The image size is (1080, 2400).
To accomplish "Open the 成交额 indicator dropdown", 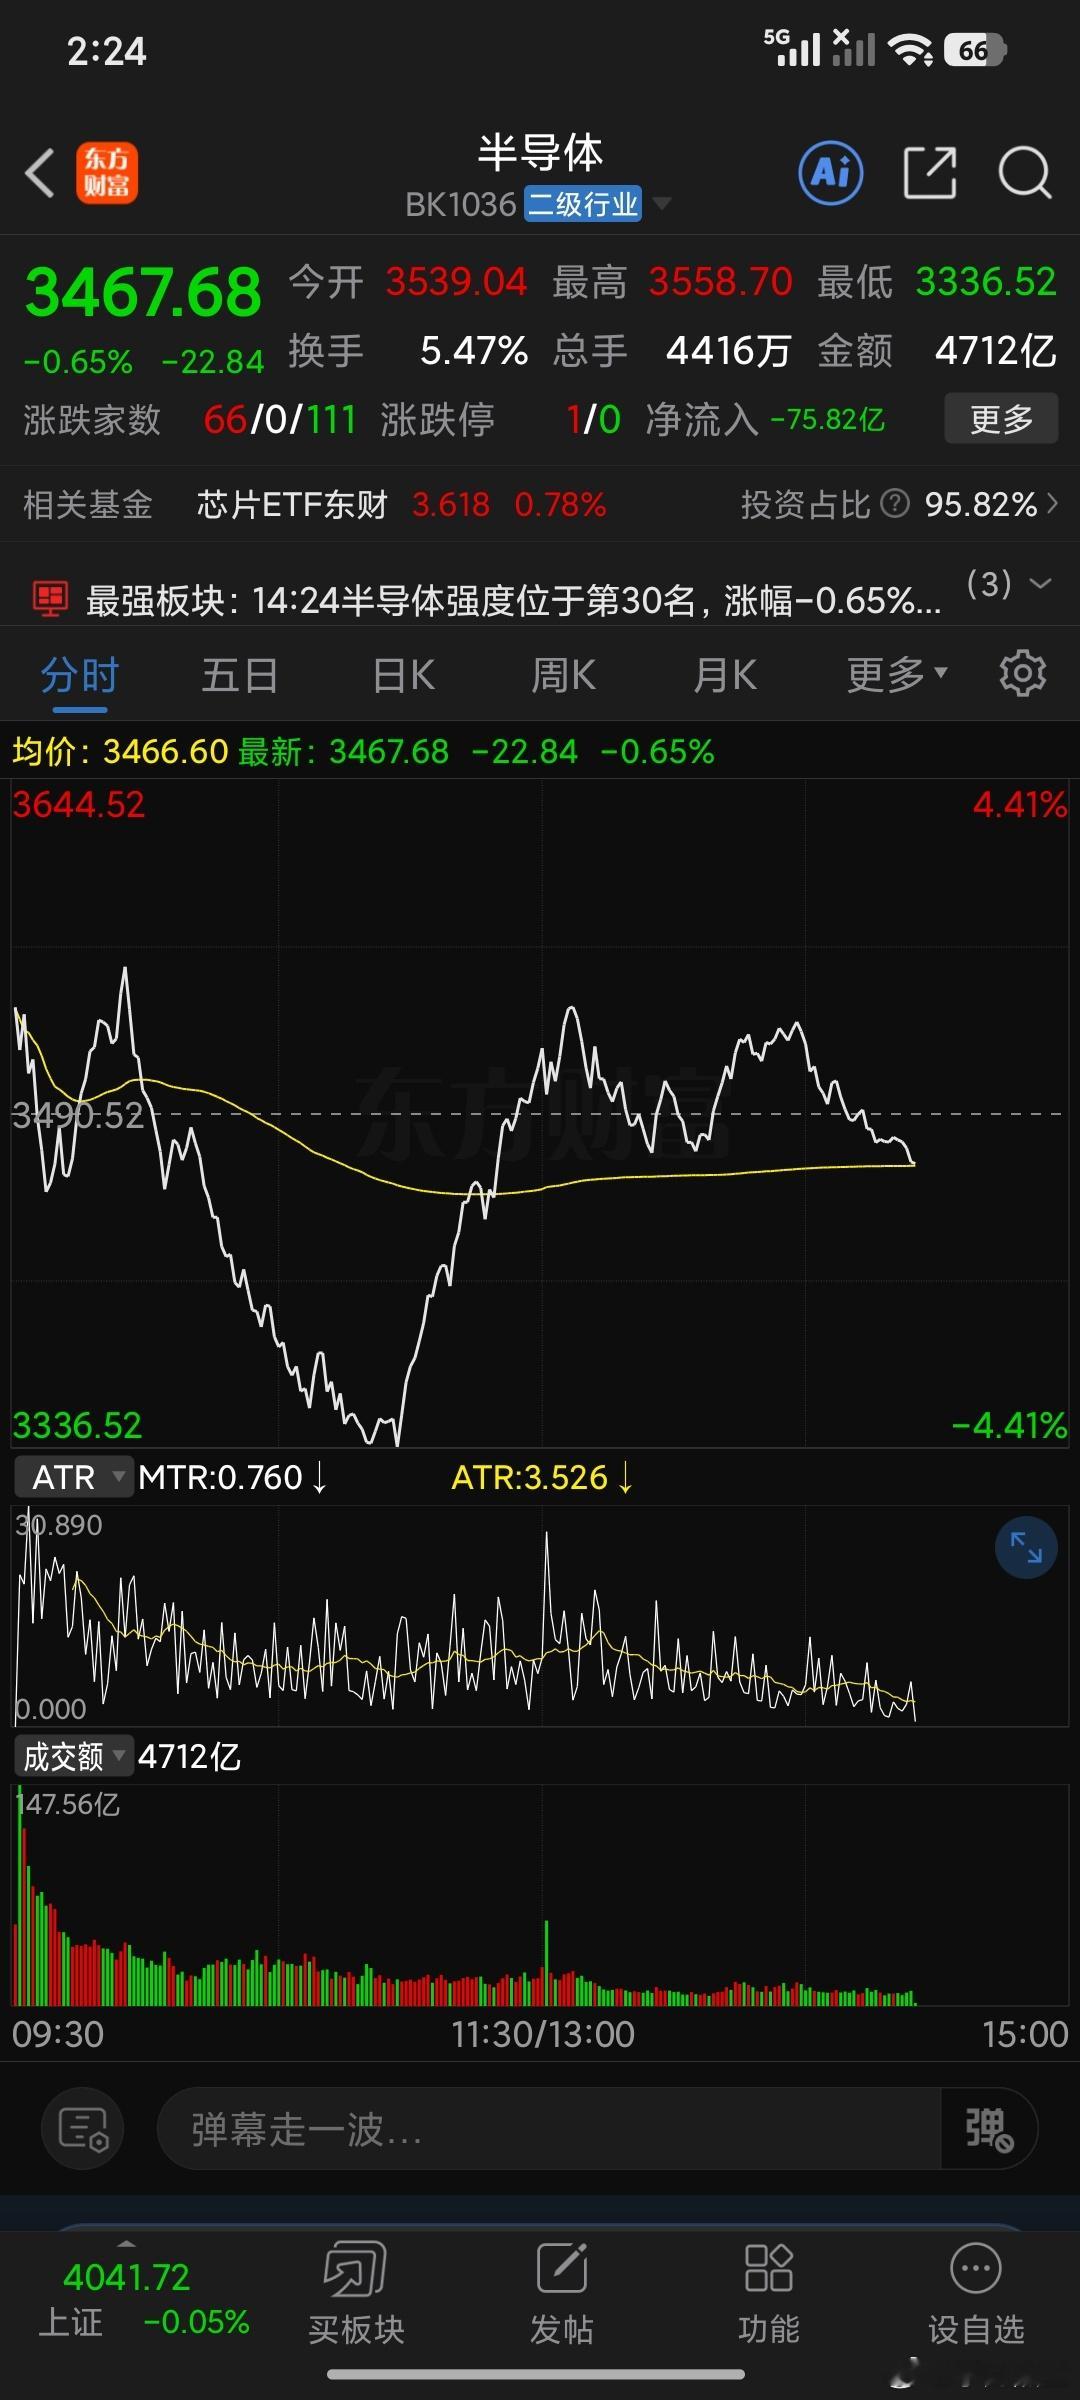I will 73,1756.
